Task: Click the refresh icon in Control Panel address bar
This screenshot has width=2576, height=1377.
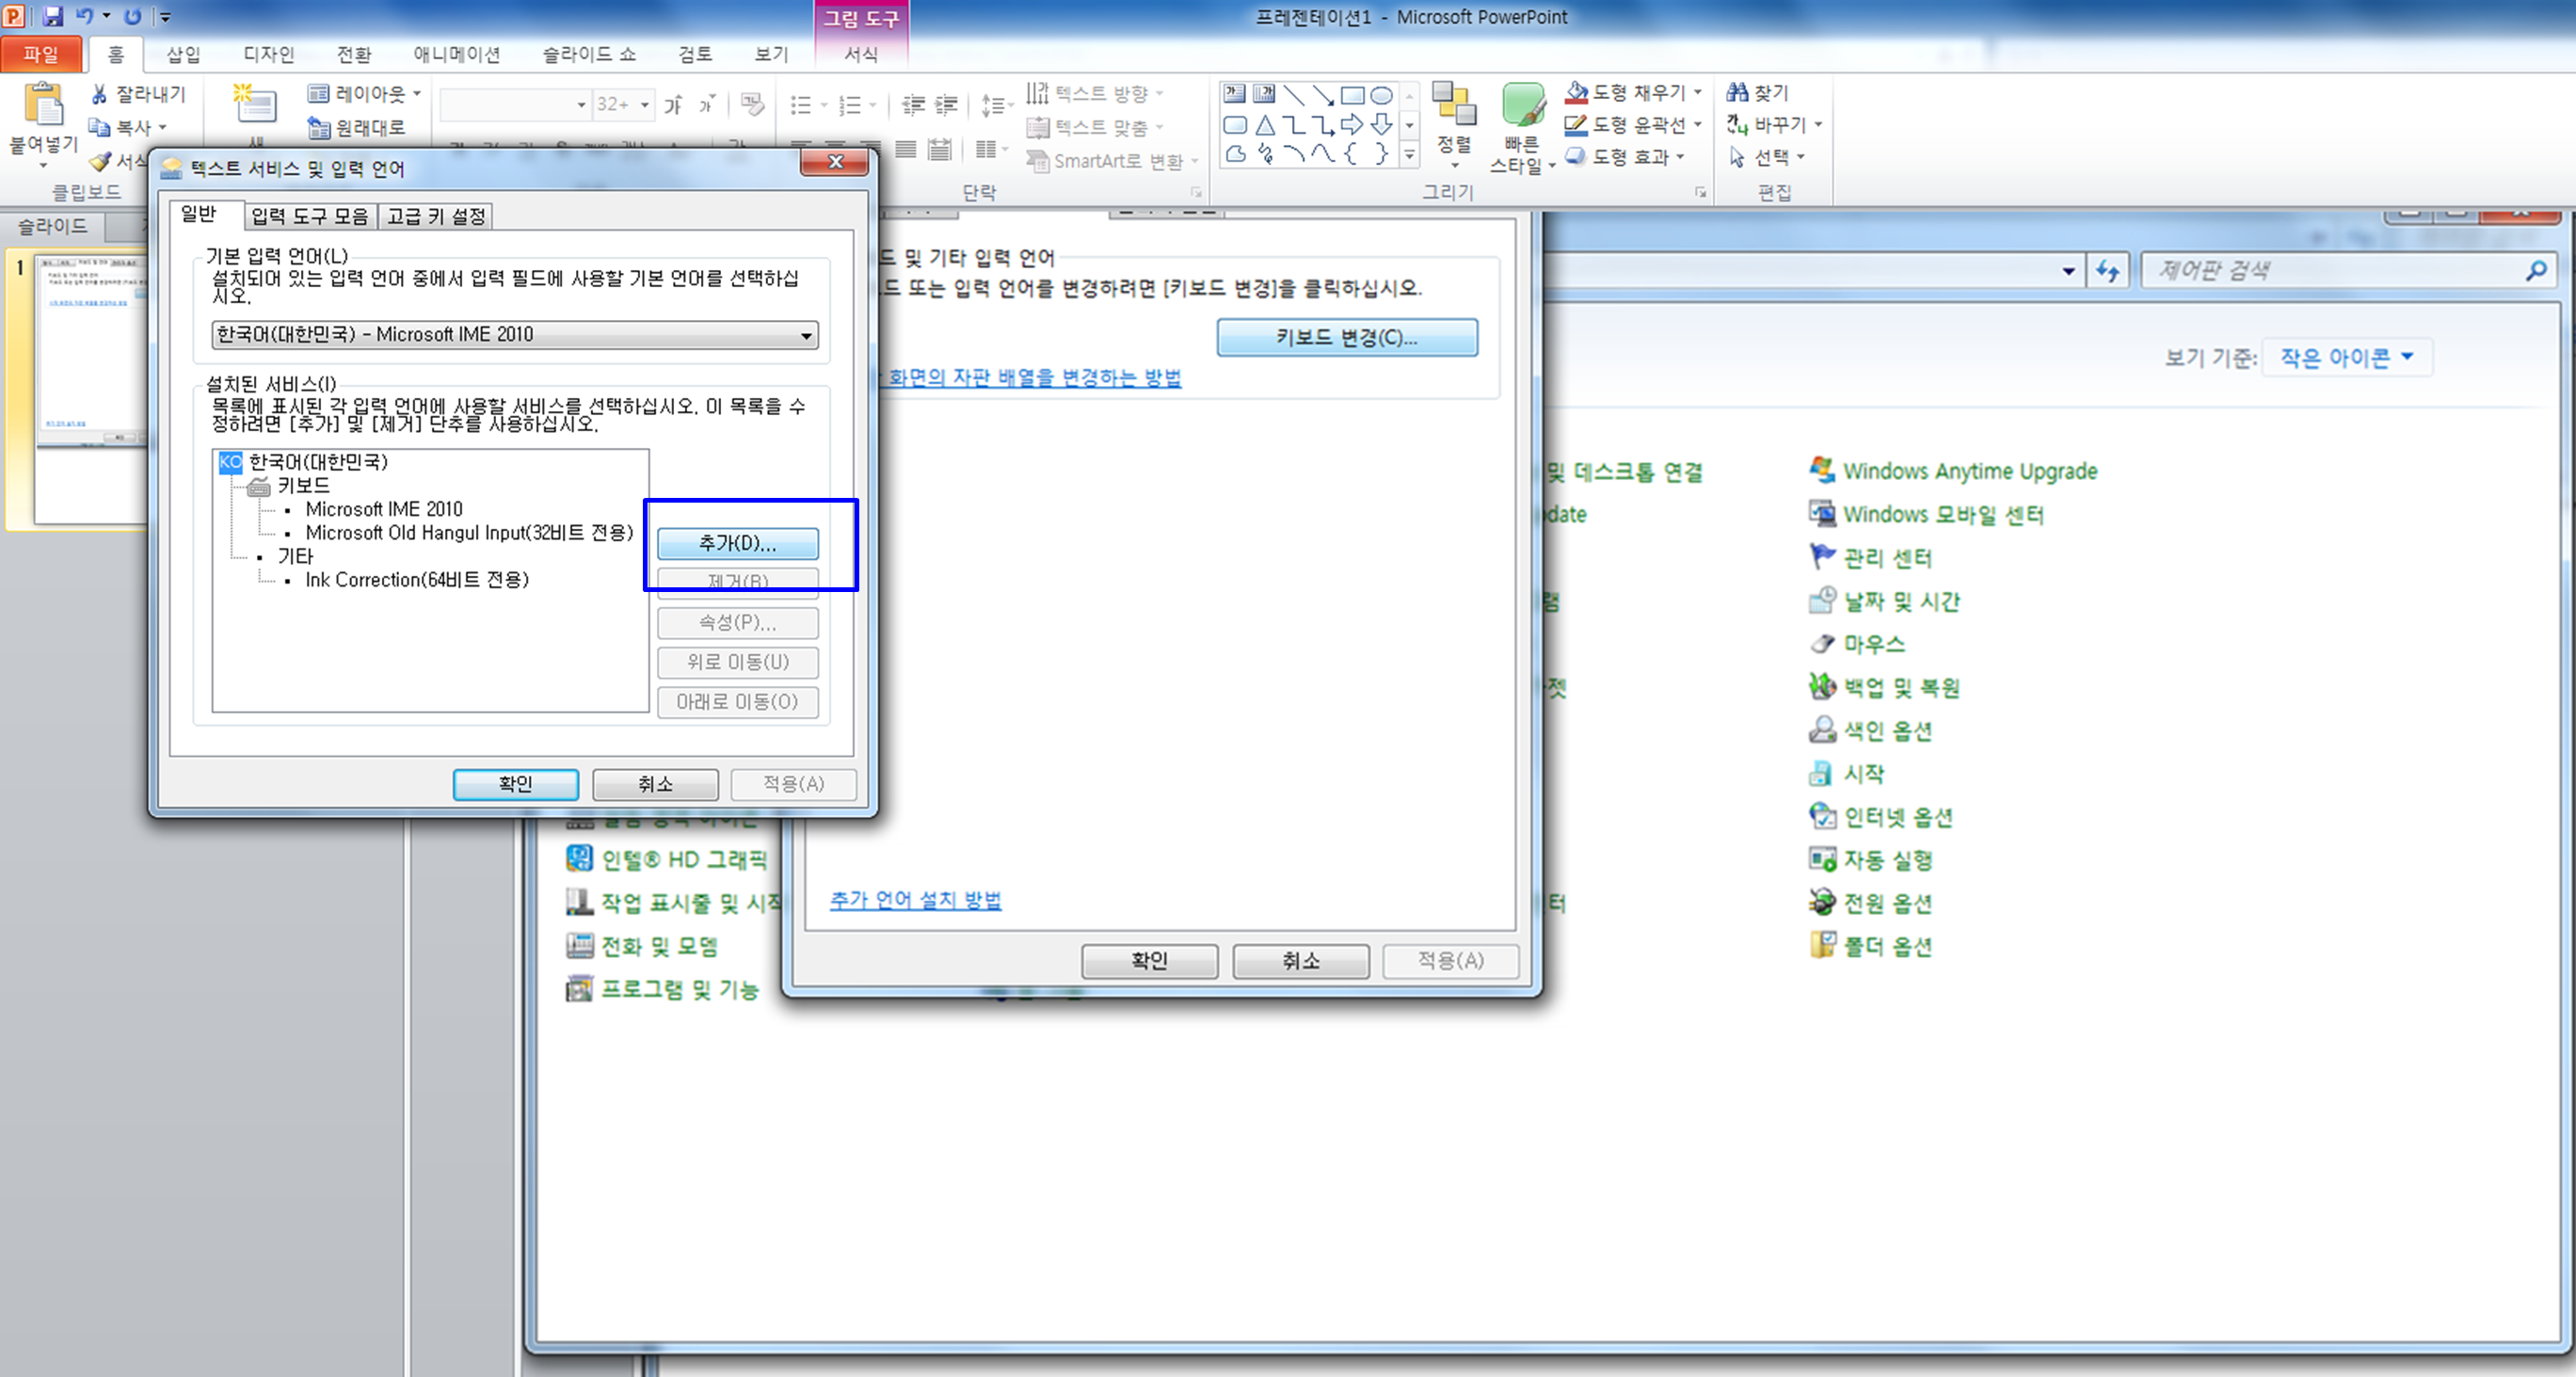Action: click(x=2107, y=270)
